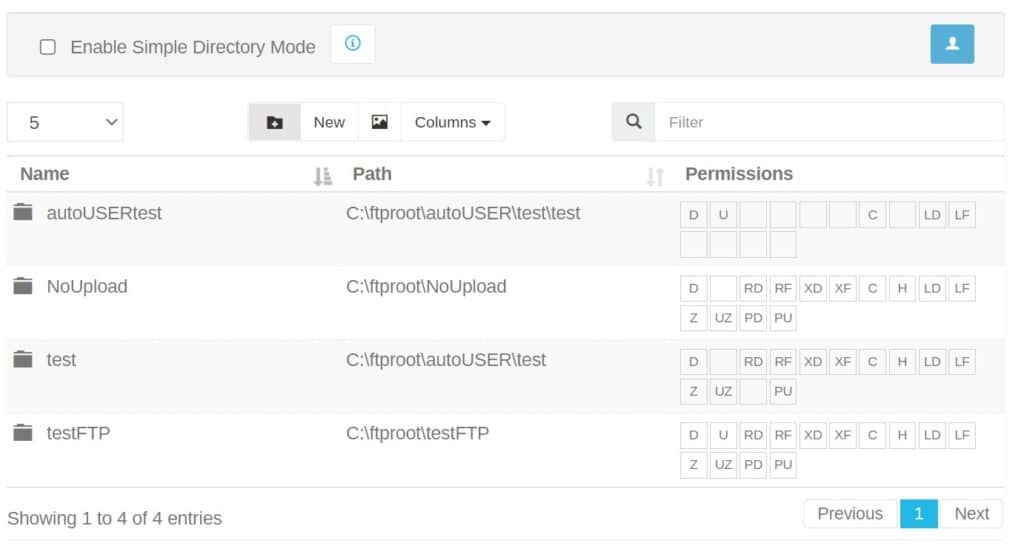Click the New button
Screen dimensions: 1024x552
pyautogui.click(x=329, y=122)
